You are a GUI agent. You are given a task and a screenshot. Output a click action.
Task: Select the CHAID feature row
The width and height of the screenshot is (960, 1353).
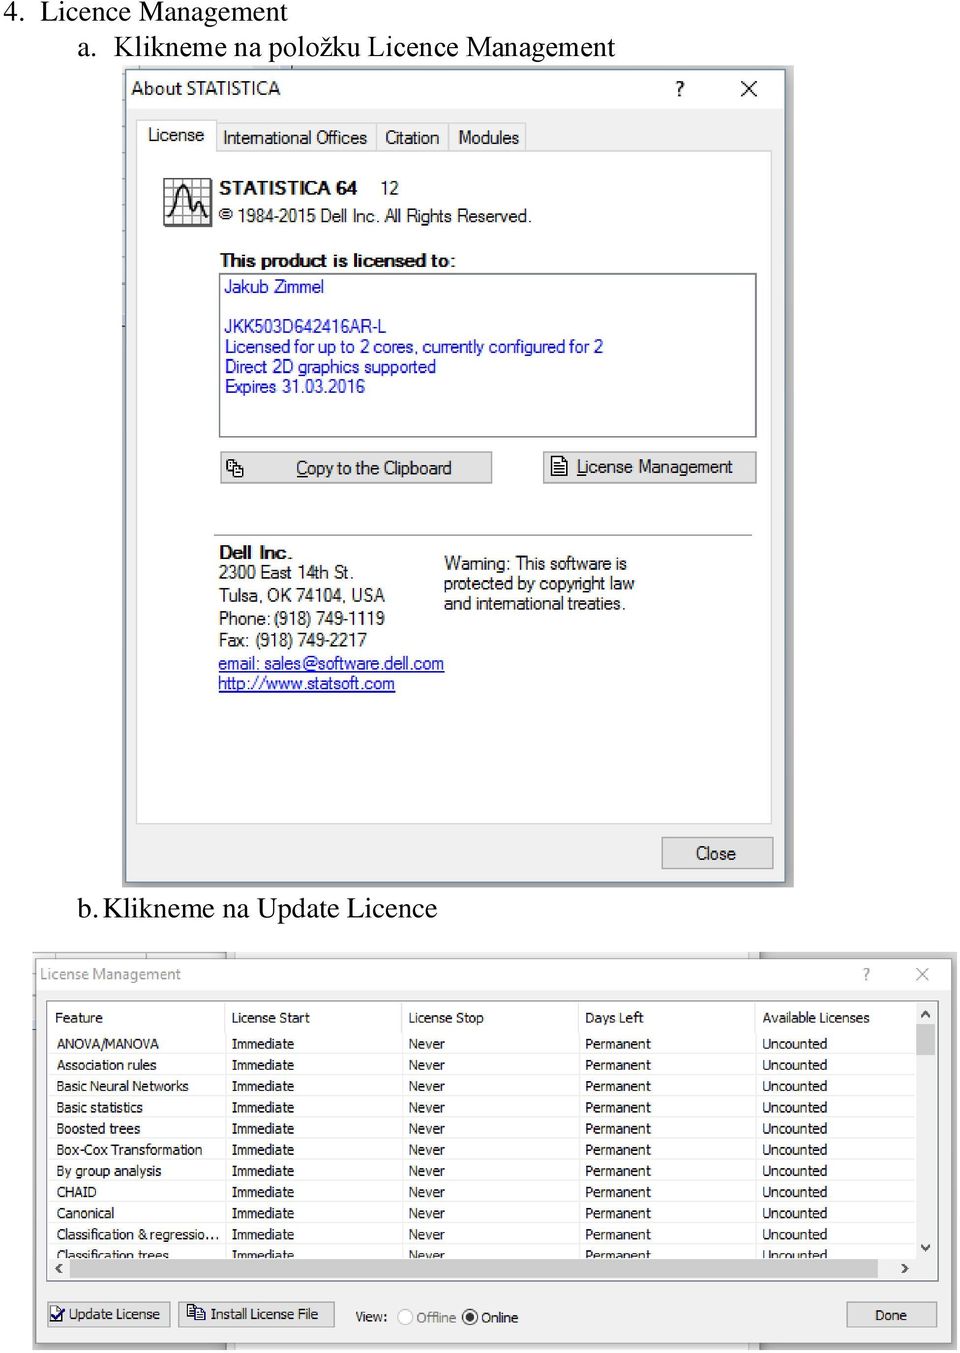point(482,1192)
